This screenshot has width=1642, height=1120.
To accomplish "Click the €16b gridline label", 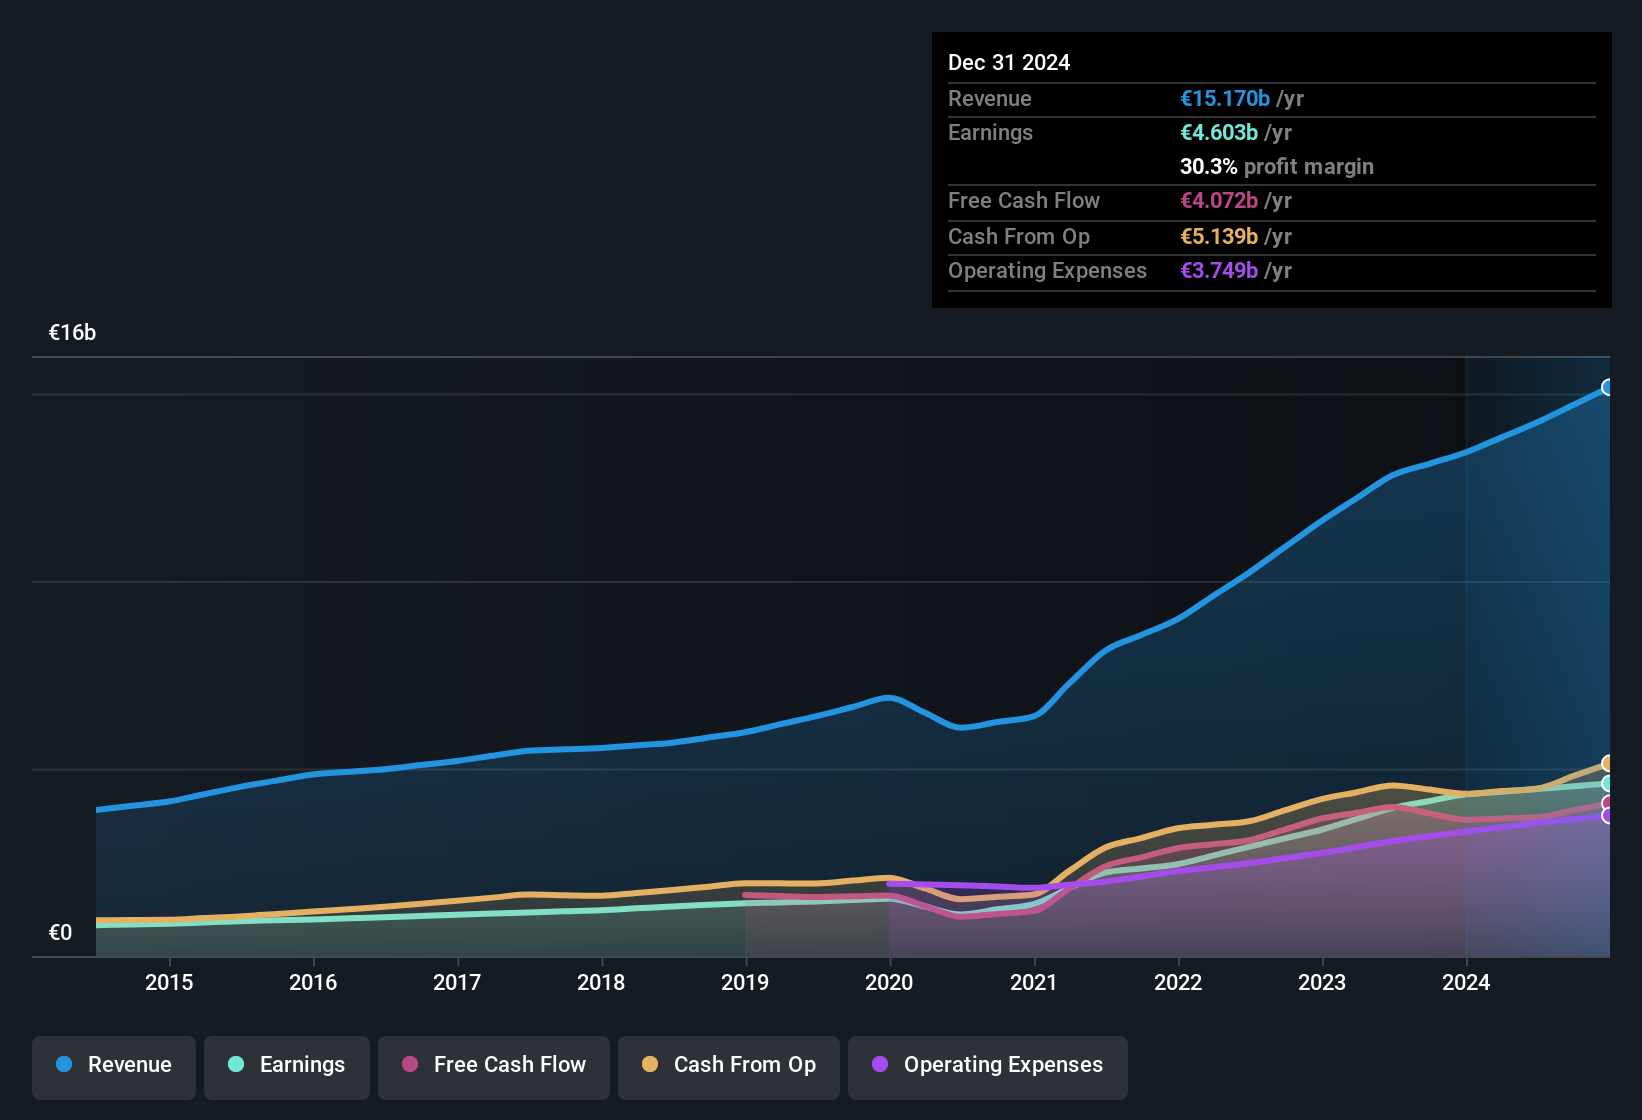I will (71, 332).
